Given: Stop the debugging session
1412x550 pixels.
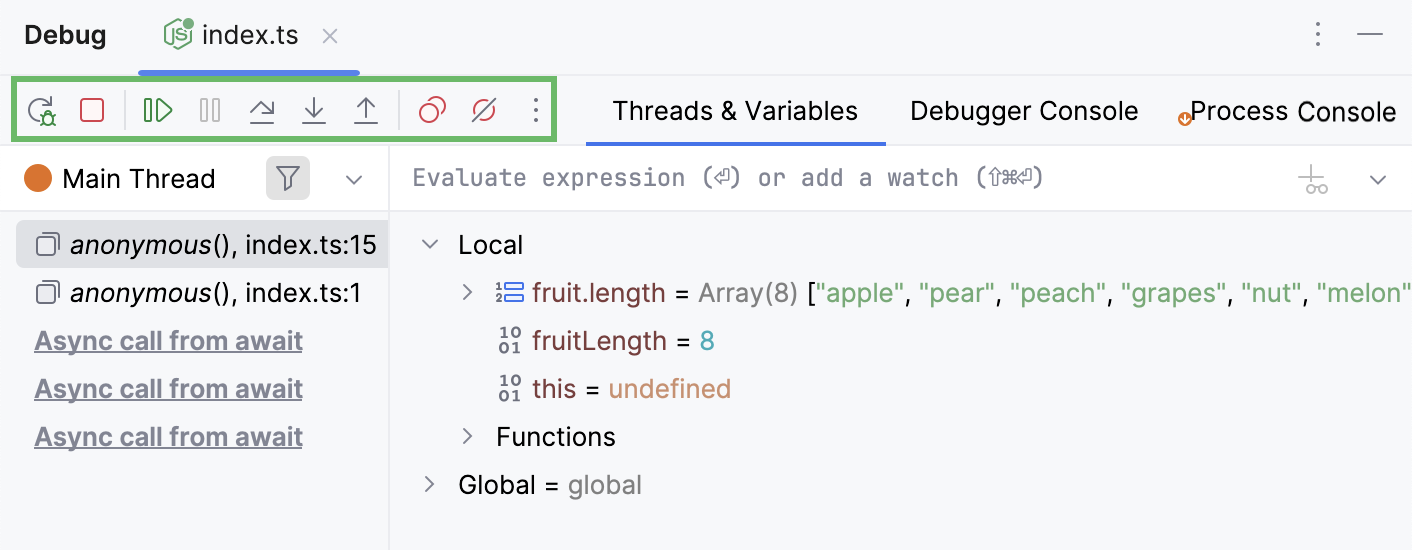Looking at the screenshot, I should pyautogui.click(x=92, y=110).
